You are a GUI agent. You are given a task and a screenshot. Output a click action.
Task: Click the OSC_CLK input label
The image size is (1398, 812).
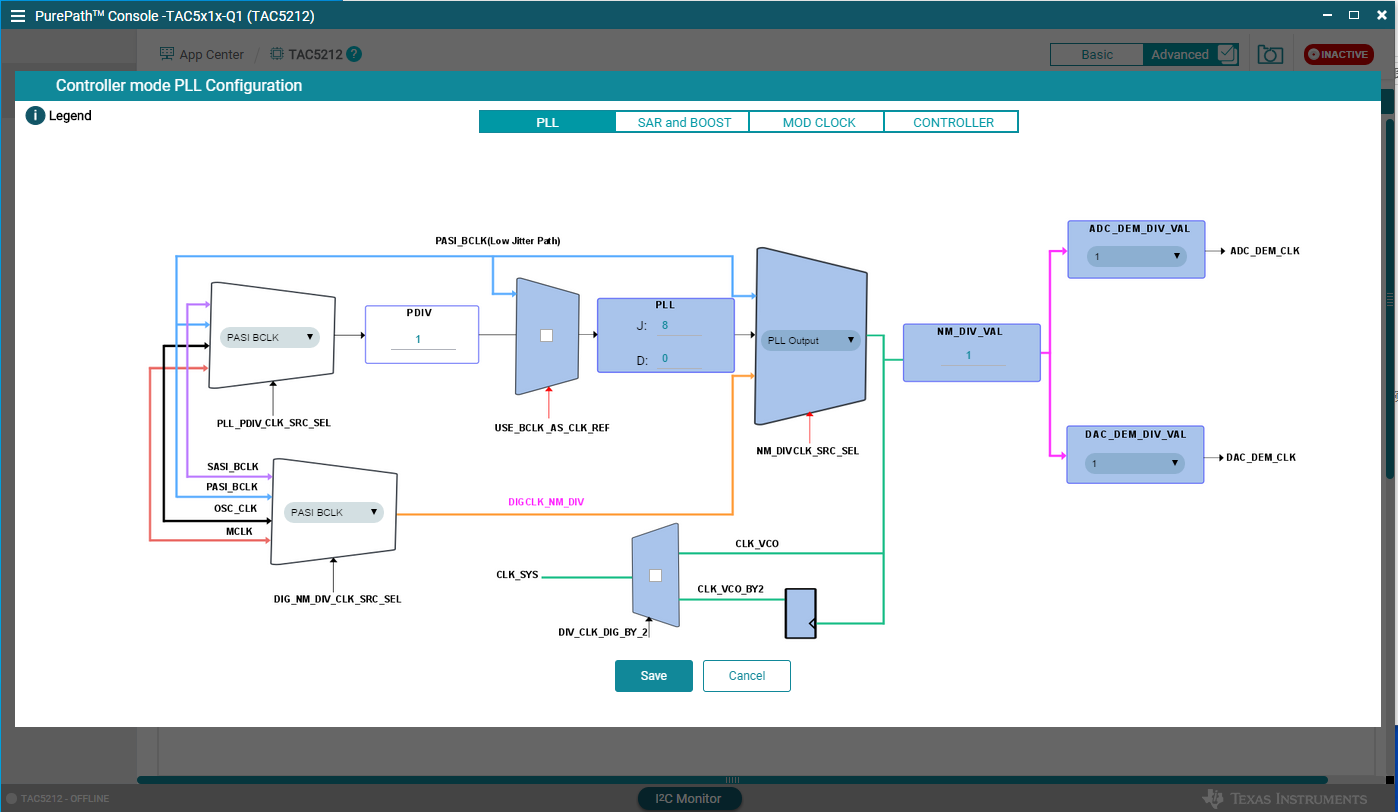[236, 508]
